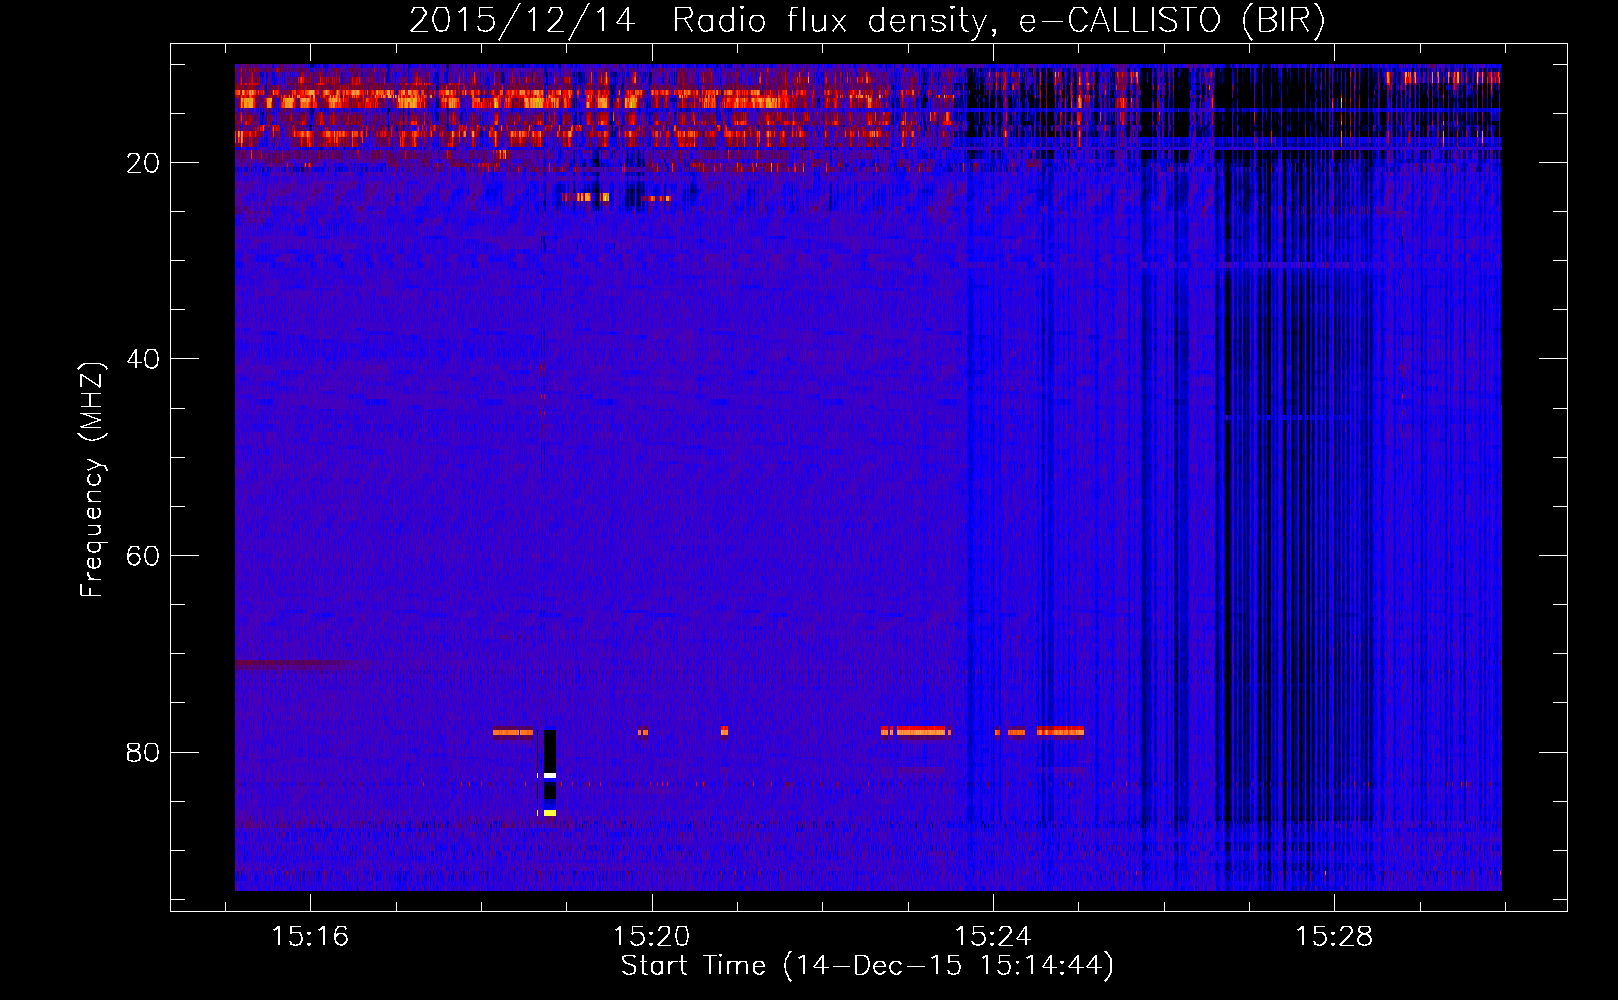Click the long orange burst near 78 MHz before 15:24

pyautogui.click(x=921, y=732)
